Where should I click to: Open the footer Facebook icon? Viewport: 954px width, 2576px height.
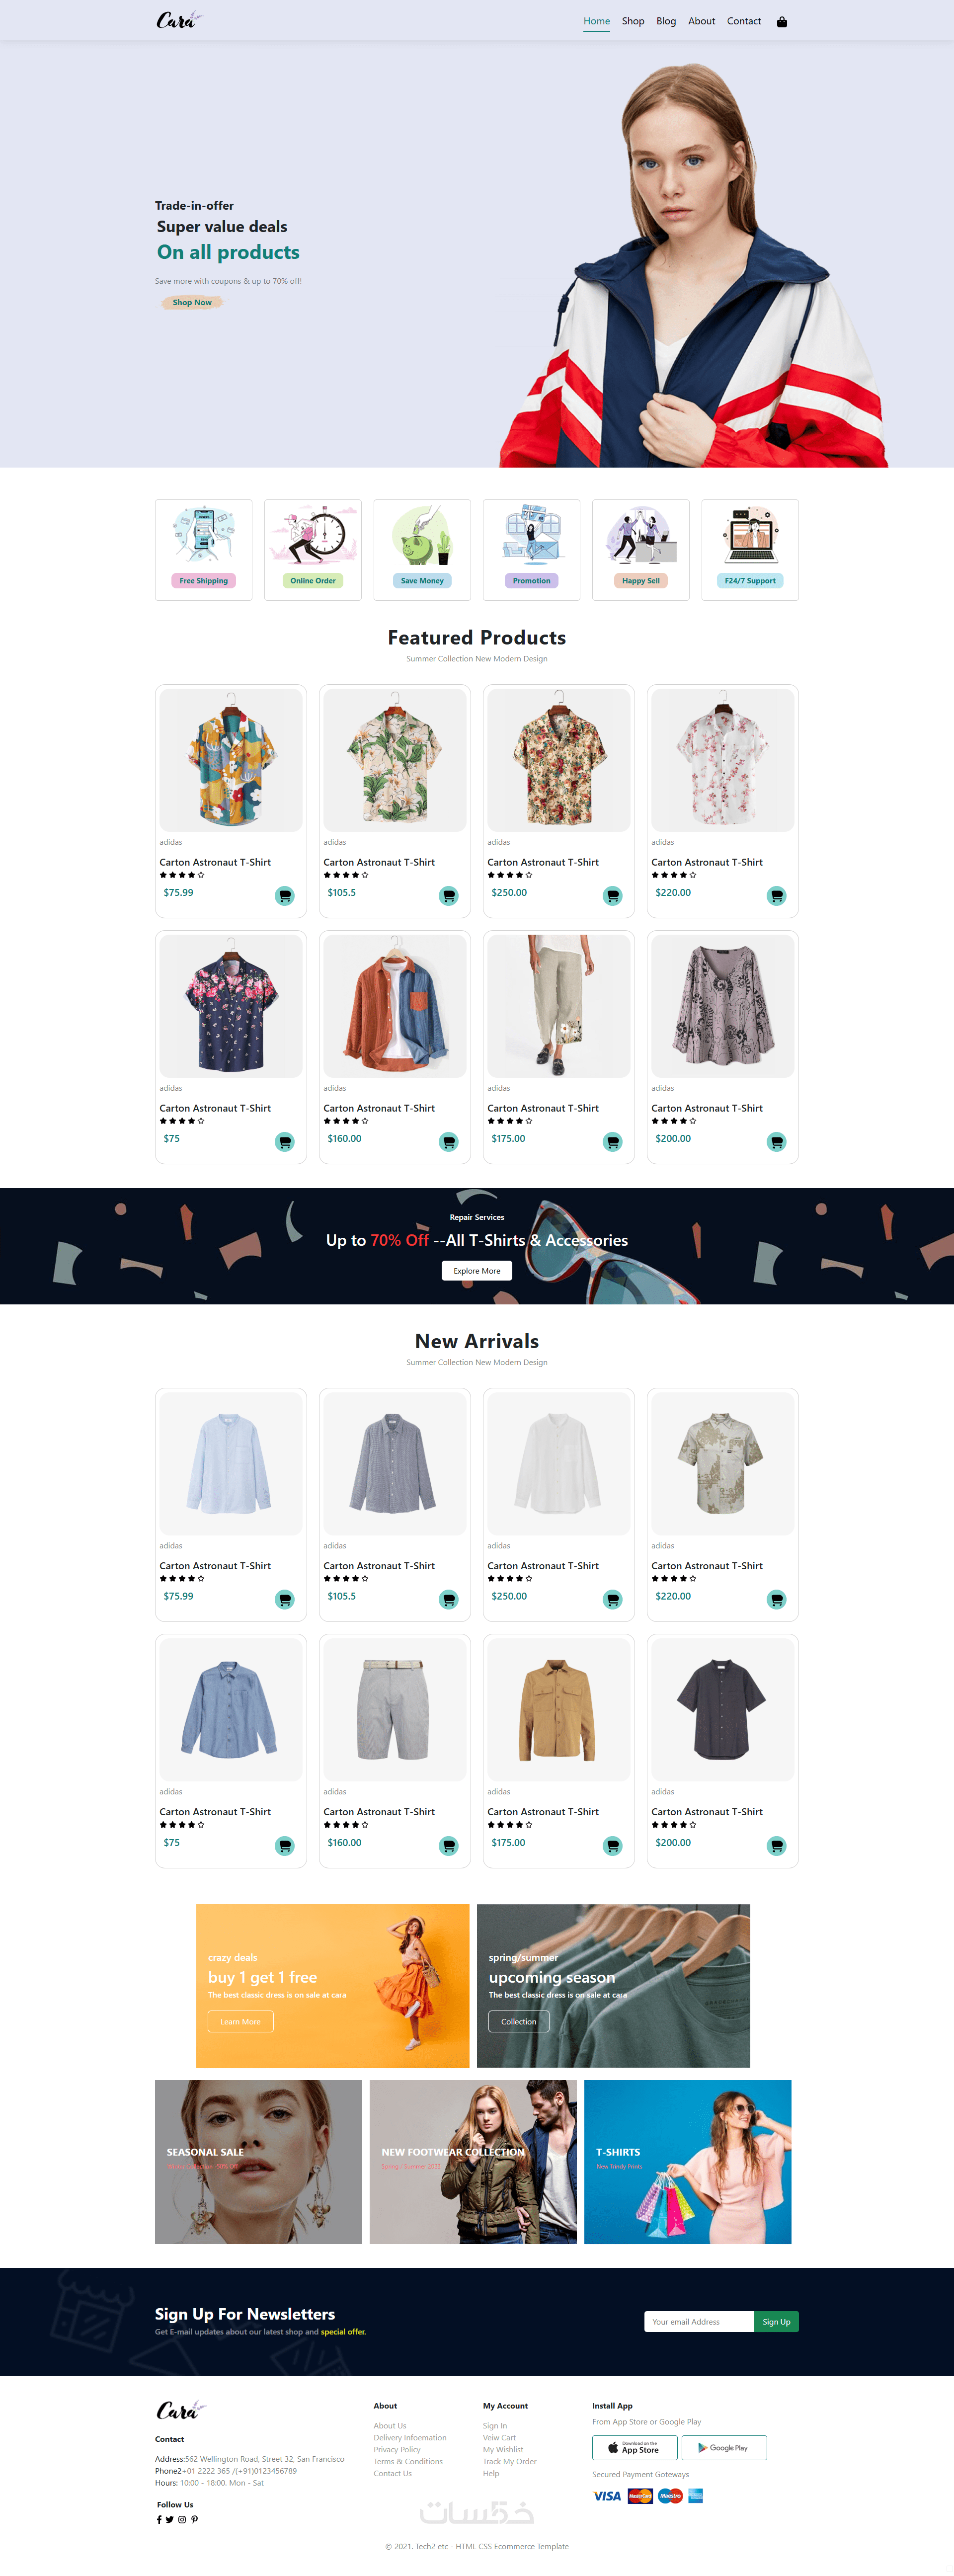pyautogui.click(x=159, y=2519)
